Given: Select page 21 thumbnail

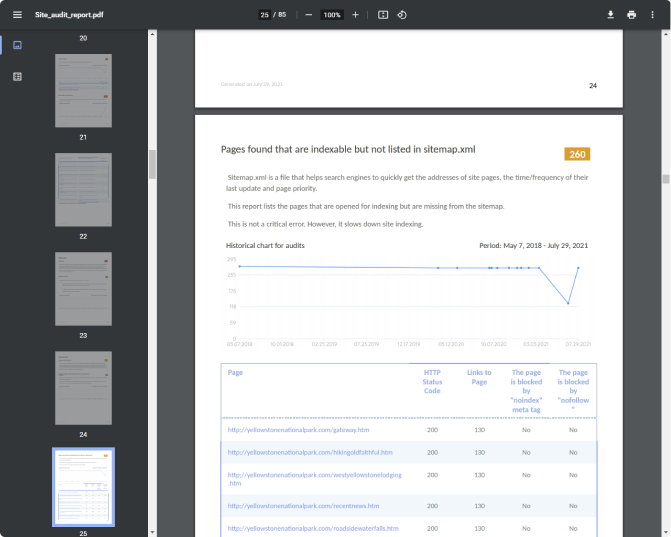Looking at the screenshot, I should pyautogui.click(x=83, y=90).
